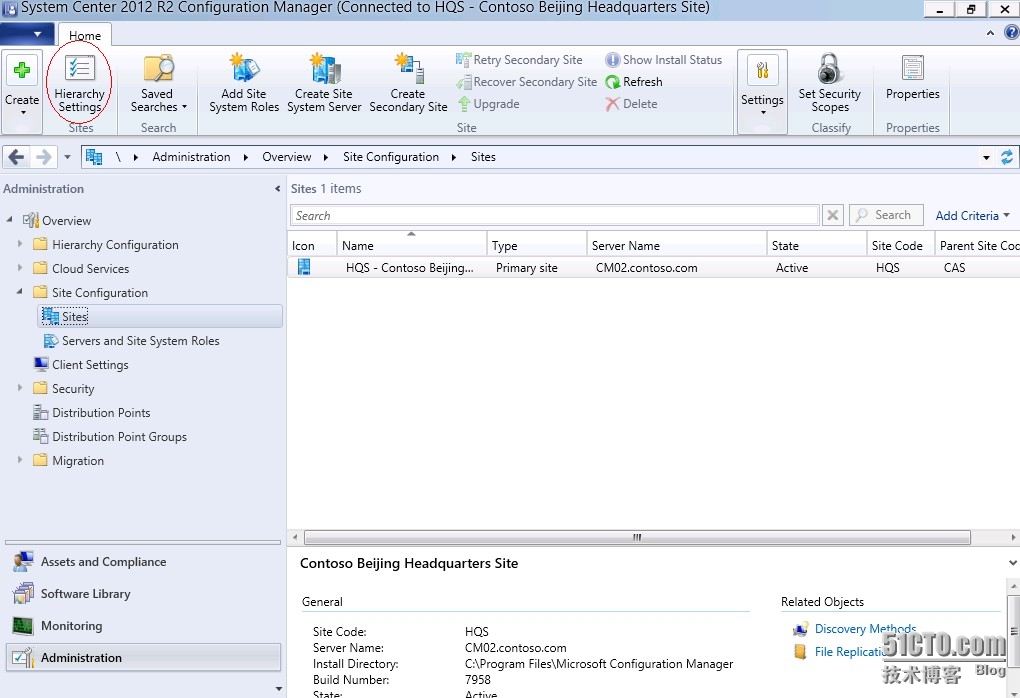Collapse the Administration navigation pane
Screen dimensions: 1020x698
click(x=278, y=189)
